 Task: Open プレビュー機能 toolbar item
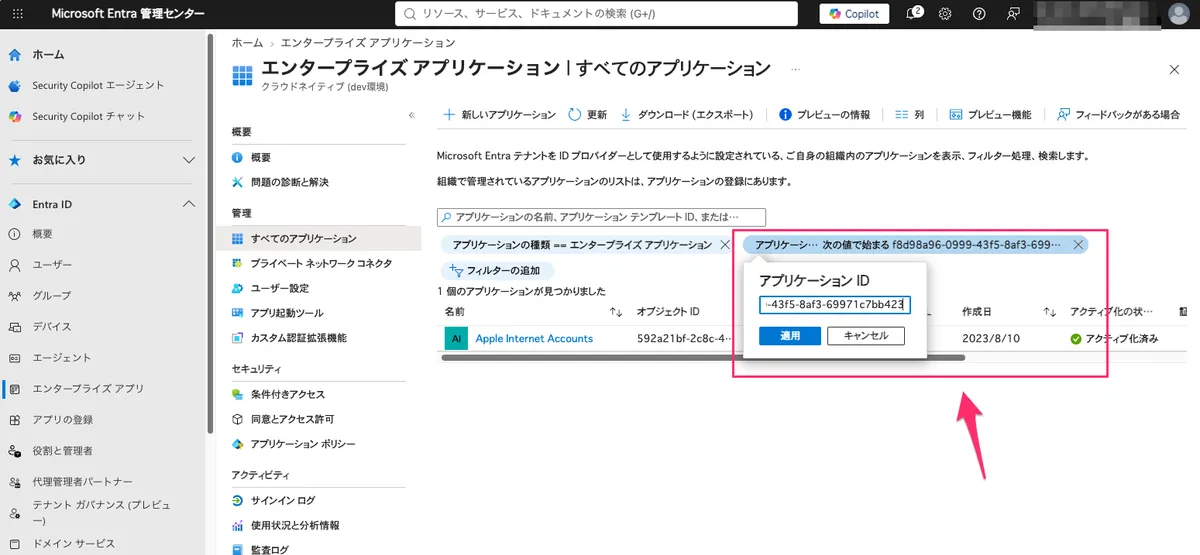(x=990, y=115)
